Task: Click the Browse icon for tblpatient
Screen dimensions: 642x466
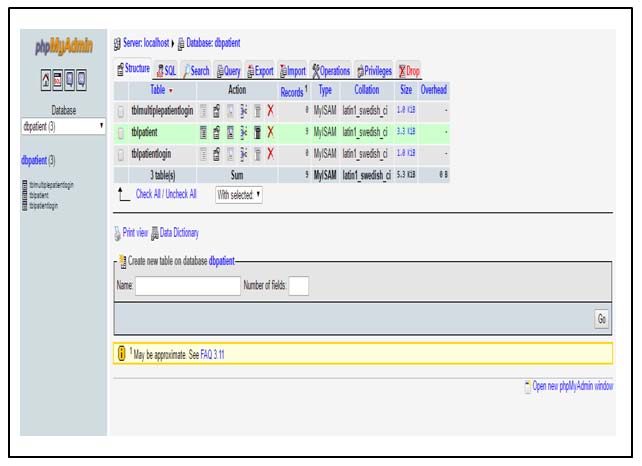Action: (x=202, y=132)
